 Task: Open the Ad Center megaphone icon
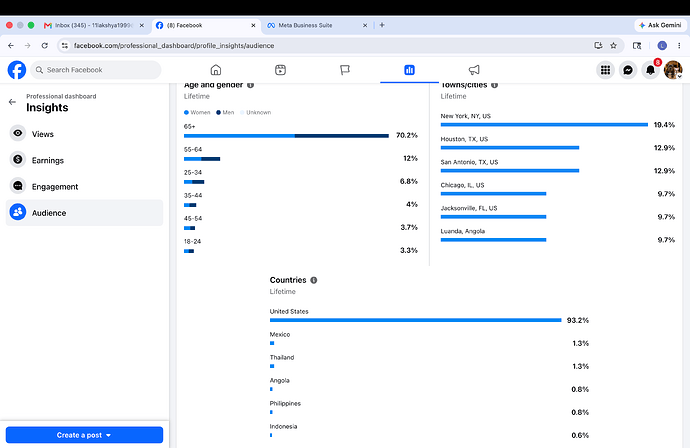474,70
